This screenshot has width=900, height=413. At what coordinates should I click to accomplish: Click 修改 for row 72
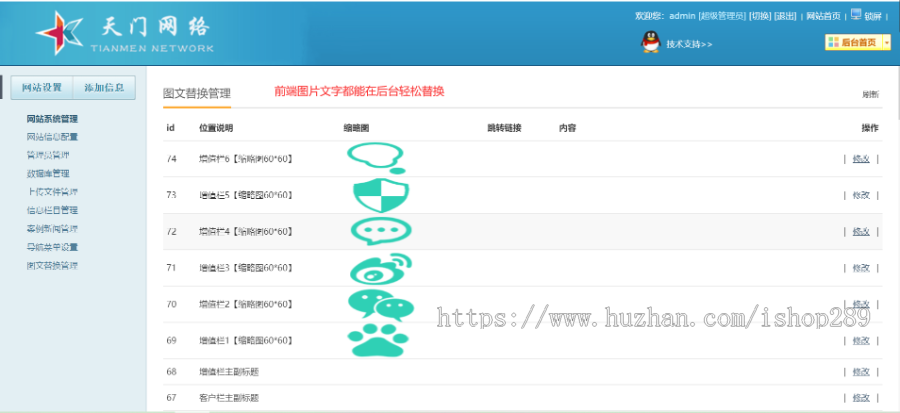pyautogui.click(x=861, y=232)
